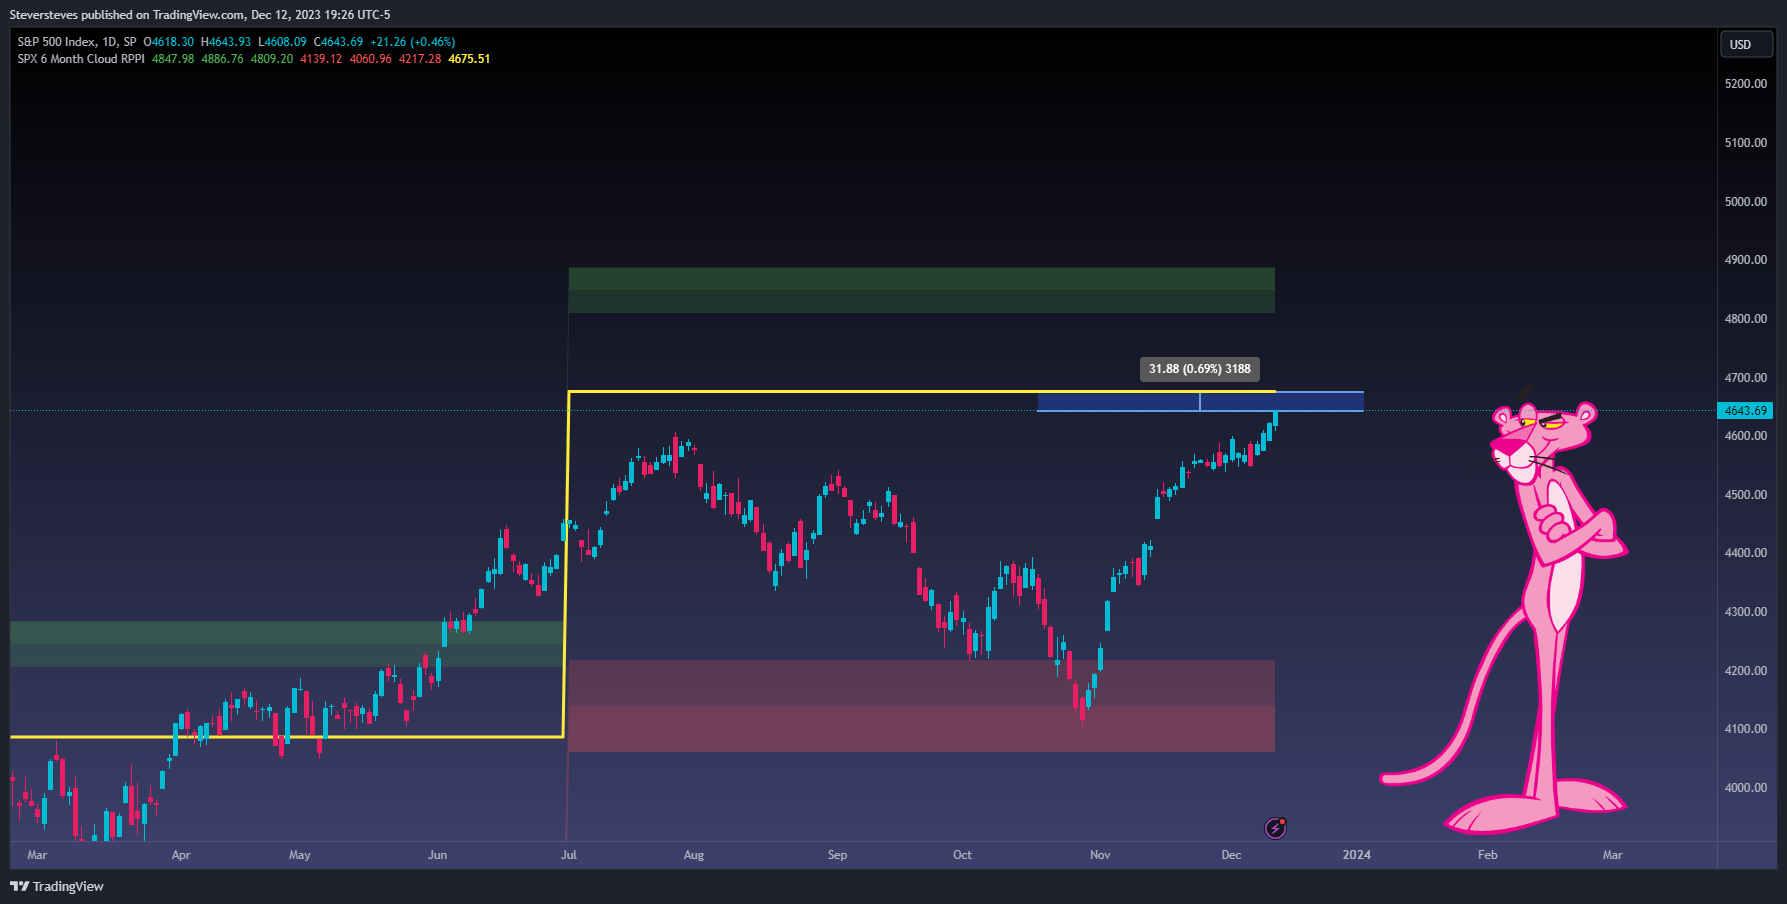The image size is (1787, 904).
Task: Click the measurement label 31.88 (0.69%) 3188
Action: pyautogui.click(x=1199, y=369)
